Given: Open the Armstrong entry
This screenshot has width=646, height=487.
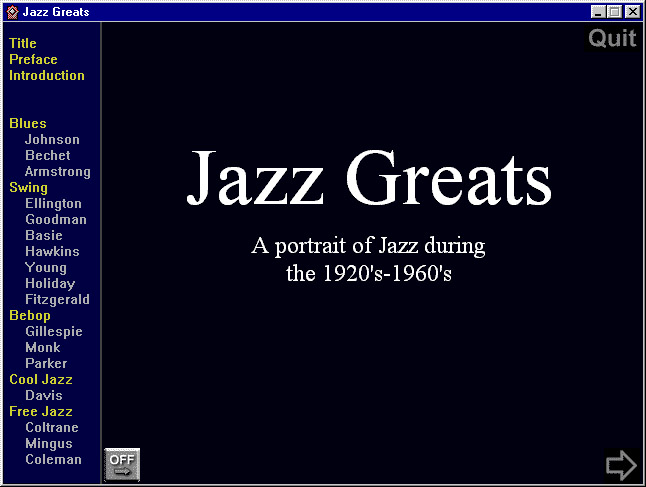Looking at the screenshot, I should pos(58,171).
